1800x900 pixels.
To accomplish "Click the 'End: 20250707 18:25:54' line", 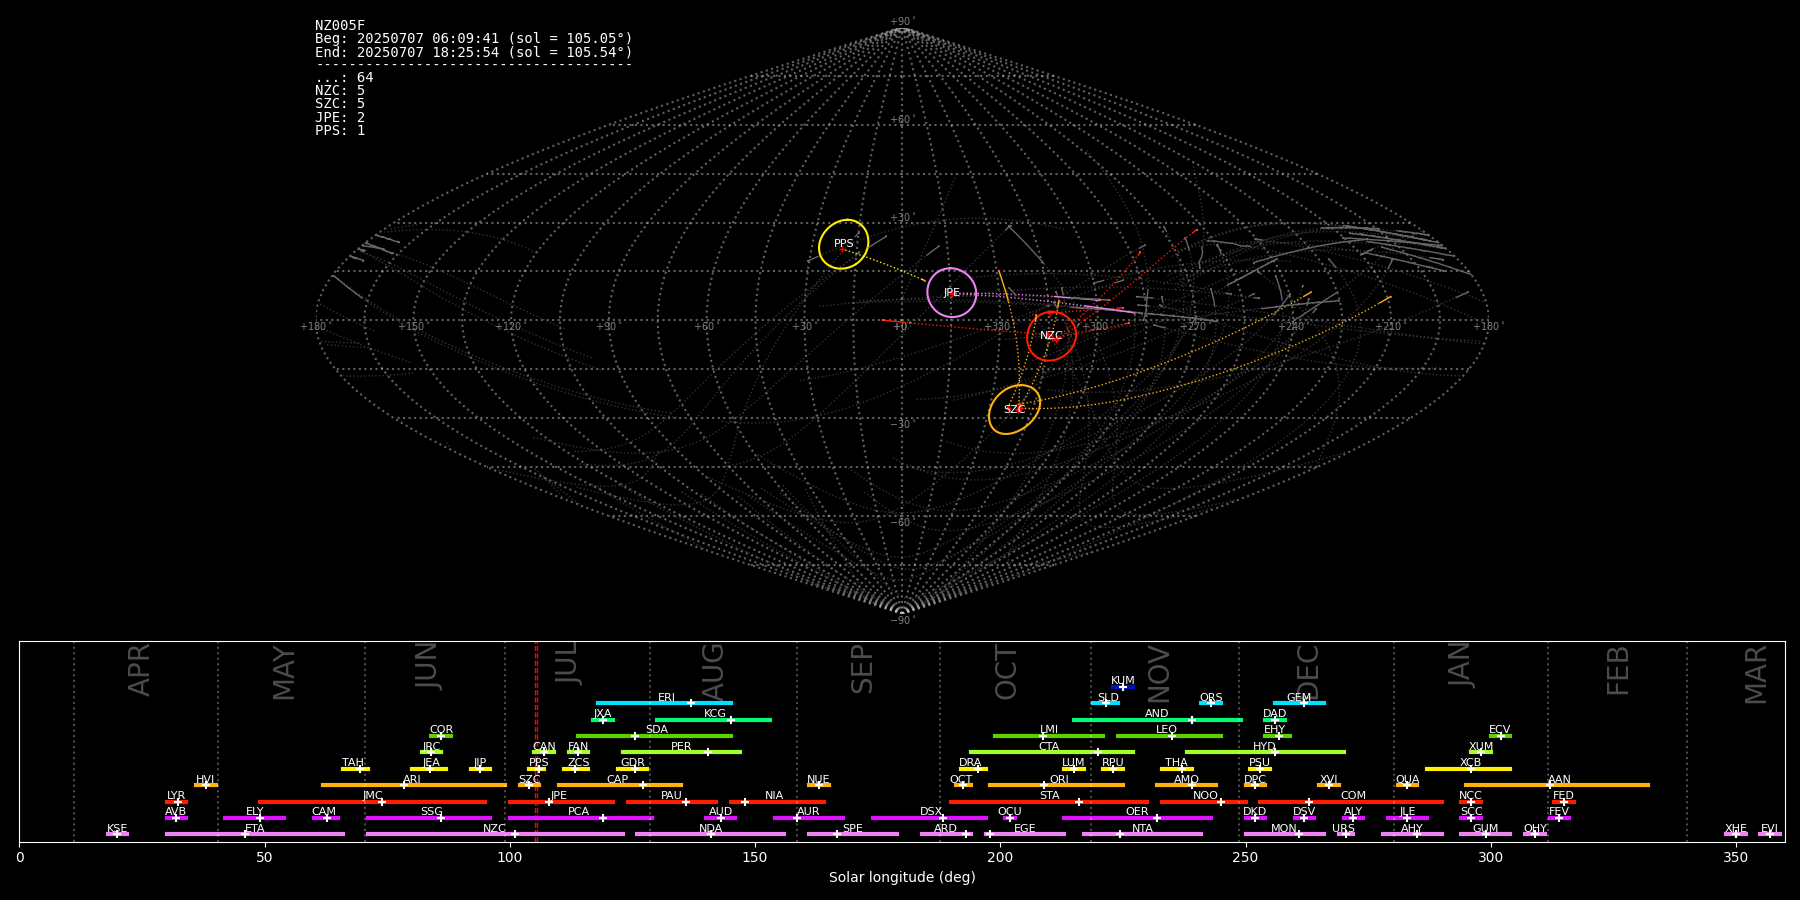I will [474, 52].
